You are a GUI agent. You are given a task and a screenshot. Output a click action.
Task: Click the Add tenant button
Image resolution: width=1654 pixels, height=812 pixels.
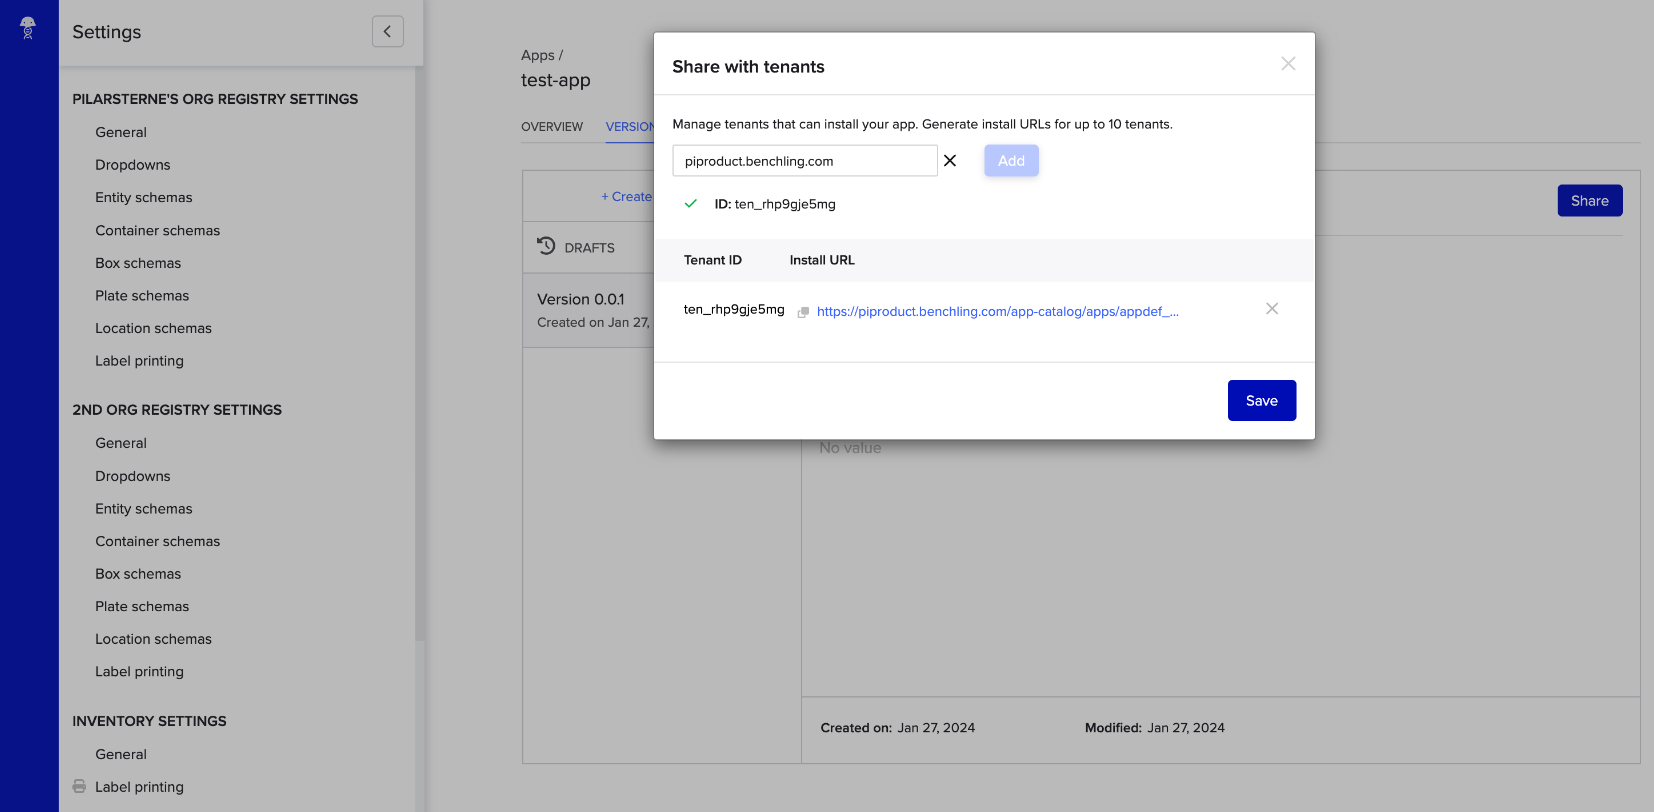click(x=1011, y=161)
